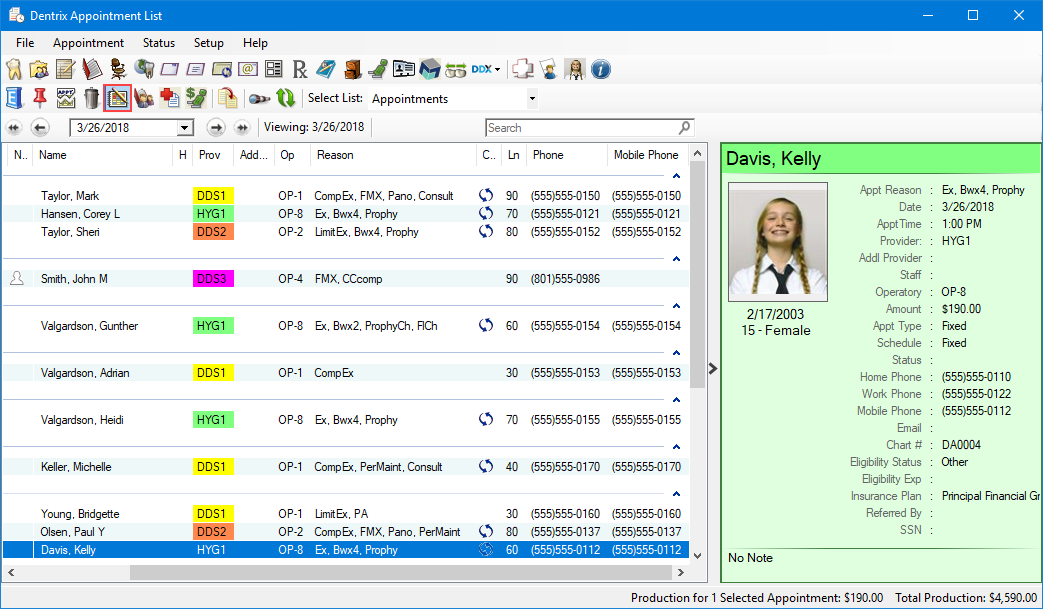The width and height of the screenshot is (1043, 609).
Task: Click the red-highlighted appointment list icon
Action: [x=117, y=97]
